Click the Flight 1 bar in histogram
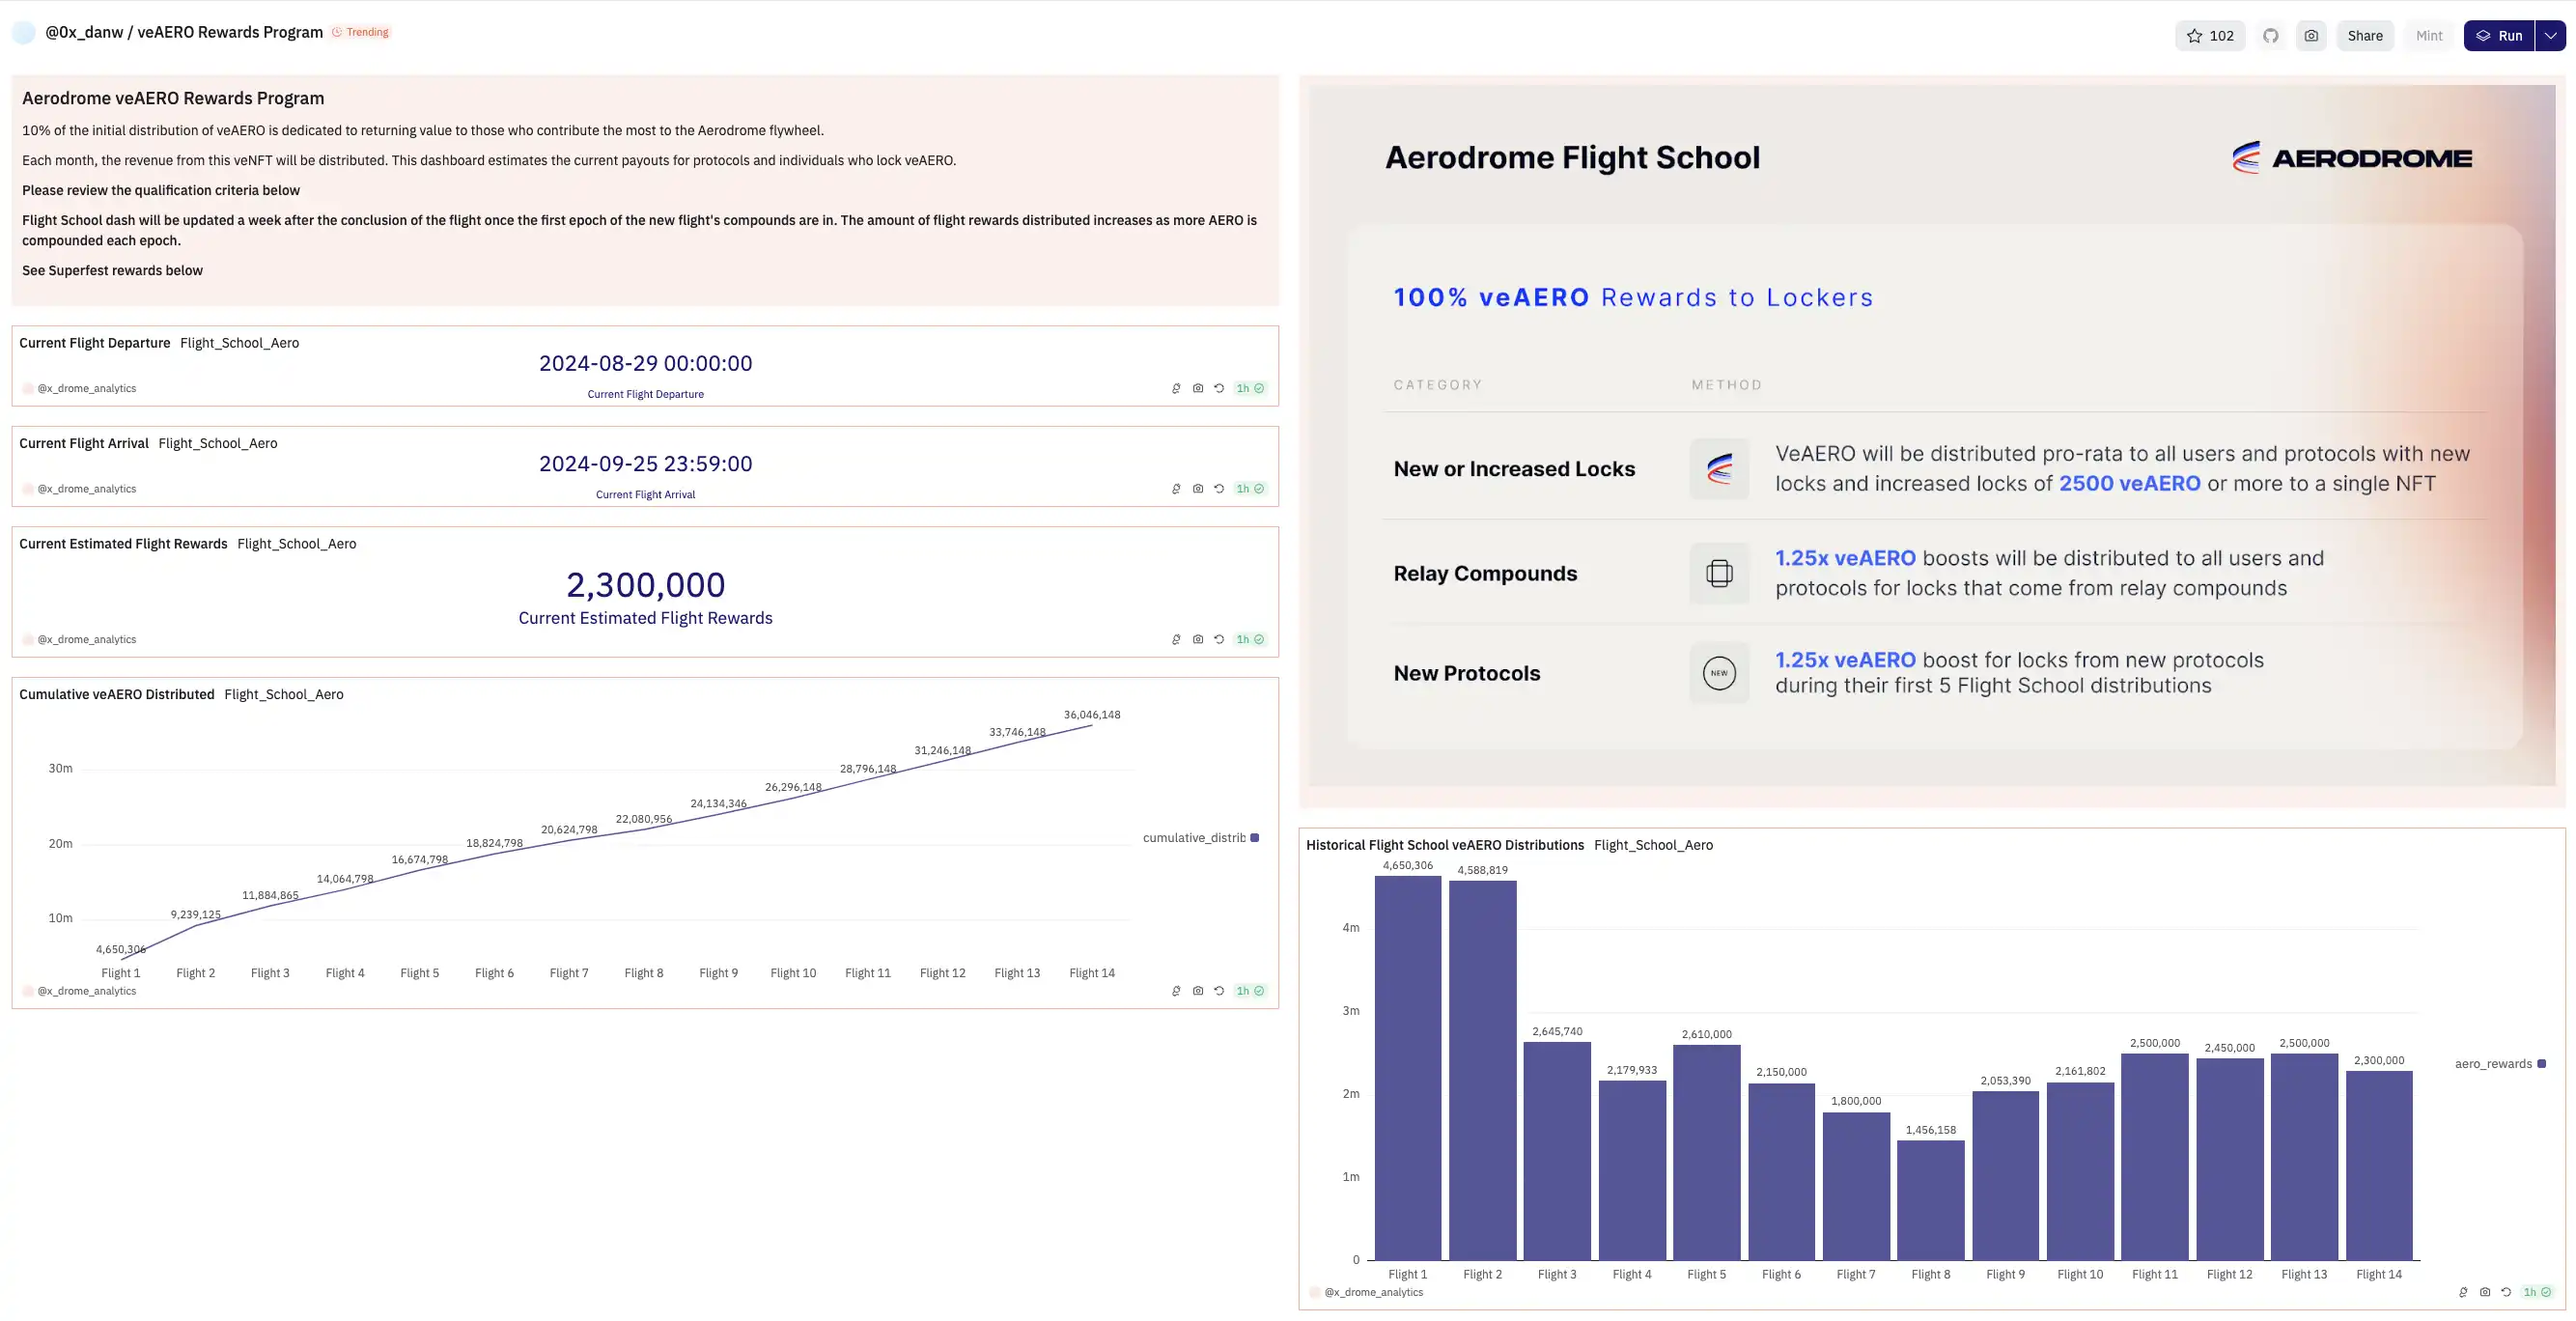 tap(1407, 1070)
